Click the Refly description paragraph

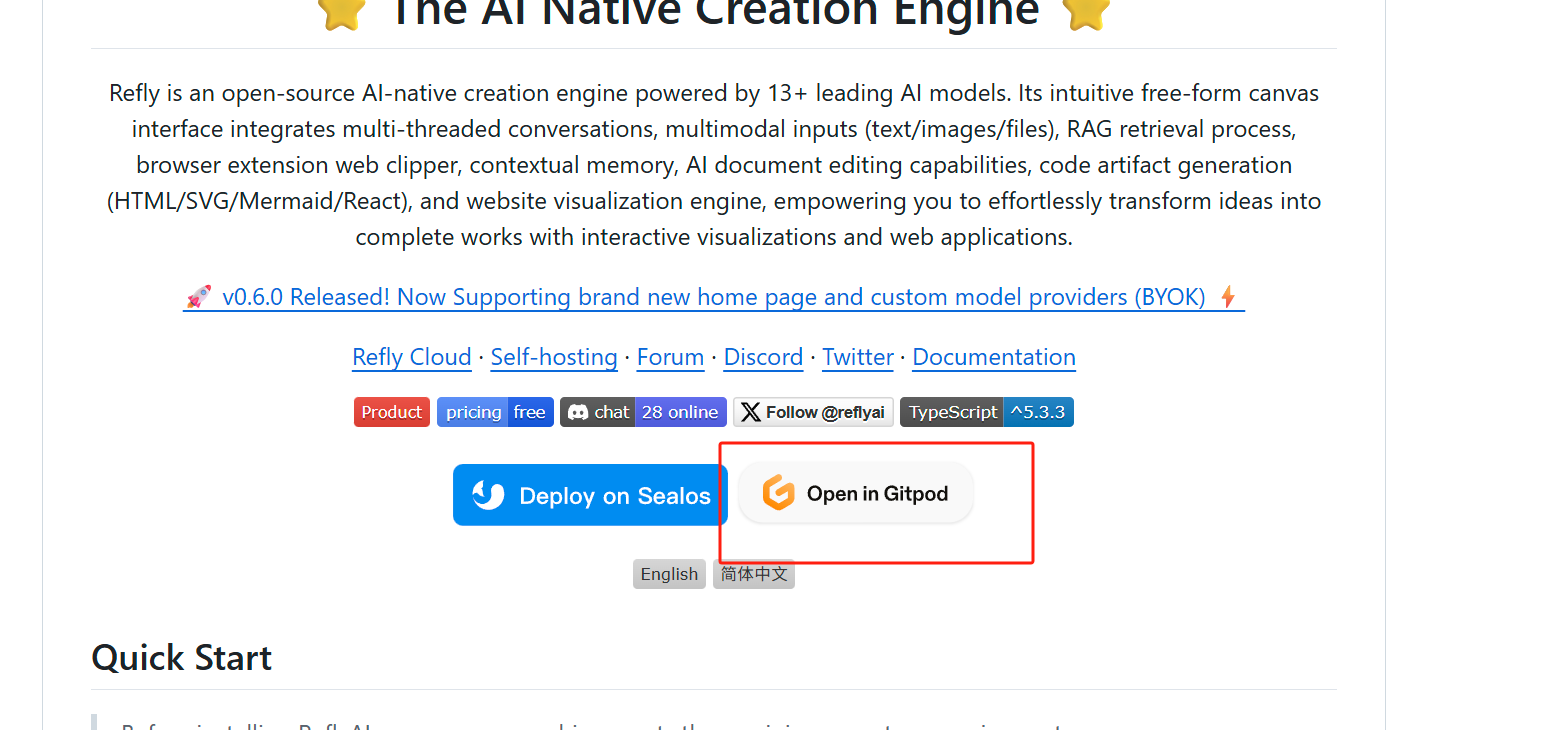click(x=713, y=165)
